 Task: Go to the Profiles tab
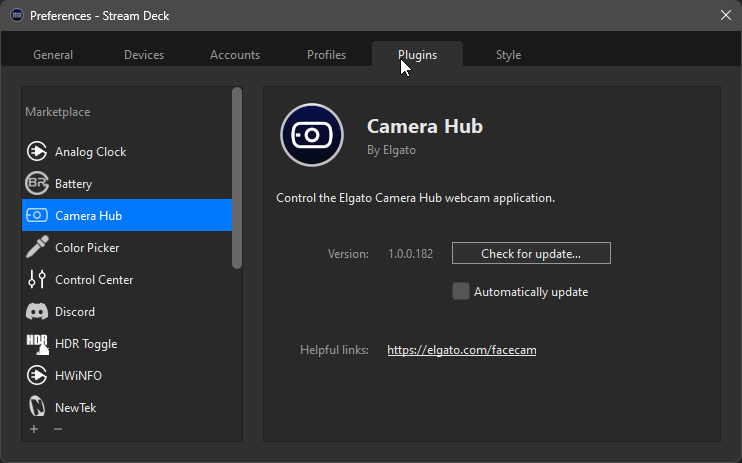(327, 55)
